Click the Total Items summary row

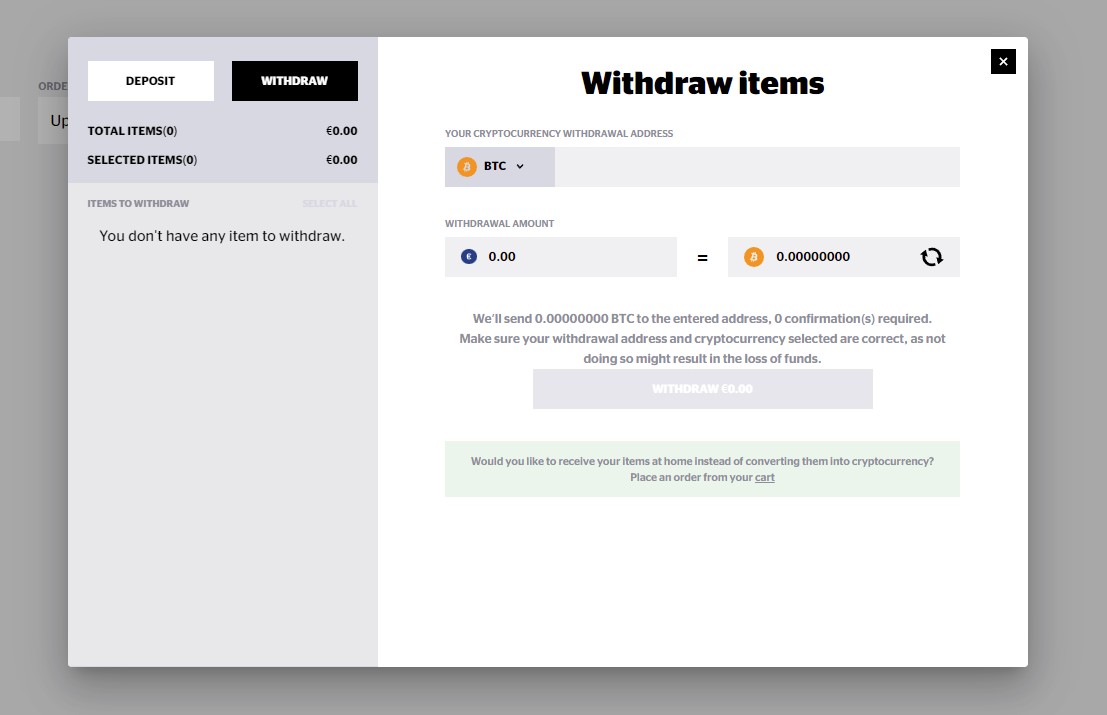click(x=222, y=131)
